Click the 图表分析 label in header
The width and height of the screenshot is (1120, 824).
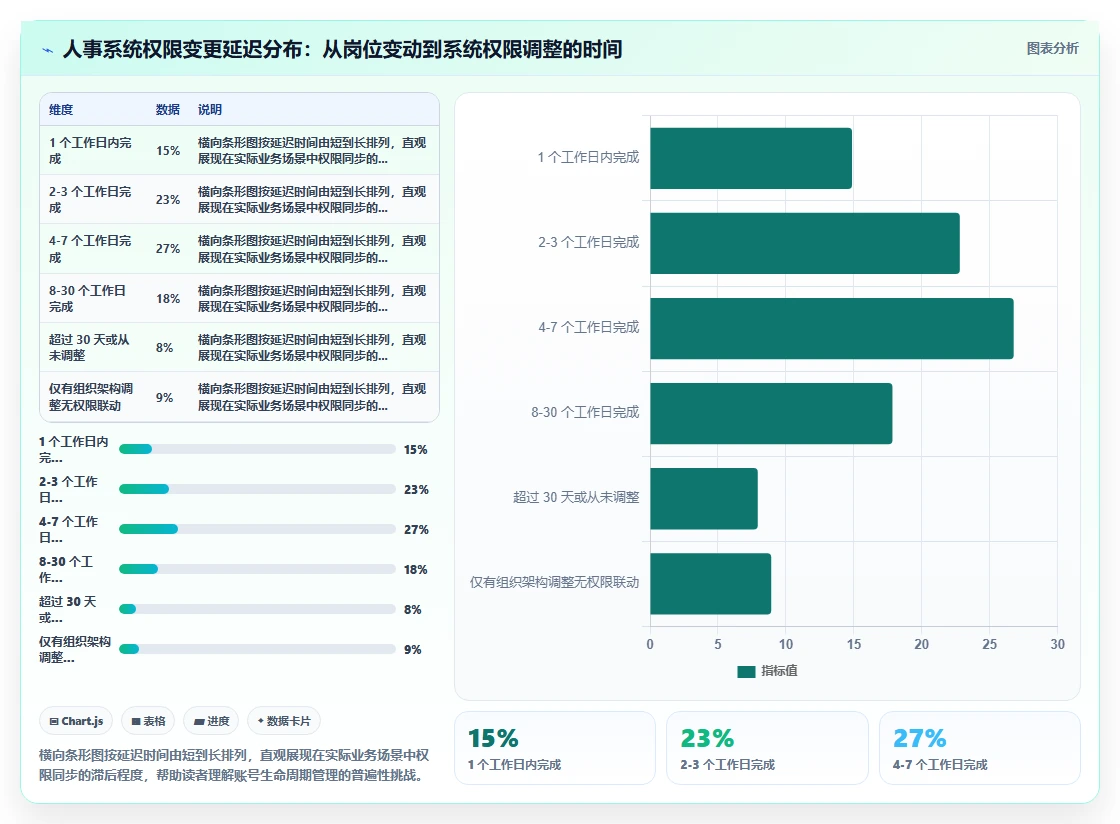[1052, 49]
